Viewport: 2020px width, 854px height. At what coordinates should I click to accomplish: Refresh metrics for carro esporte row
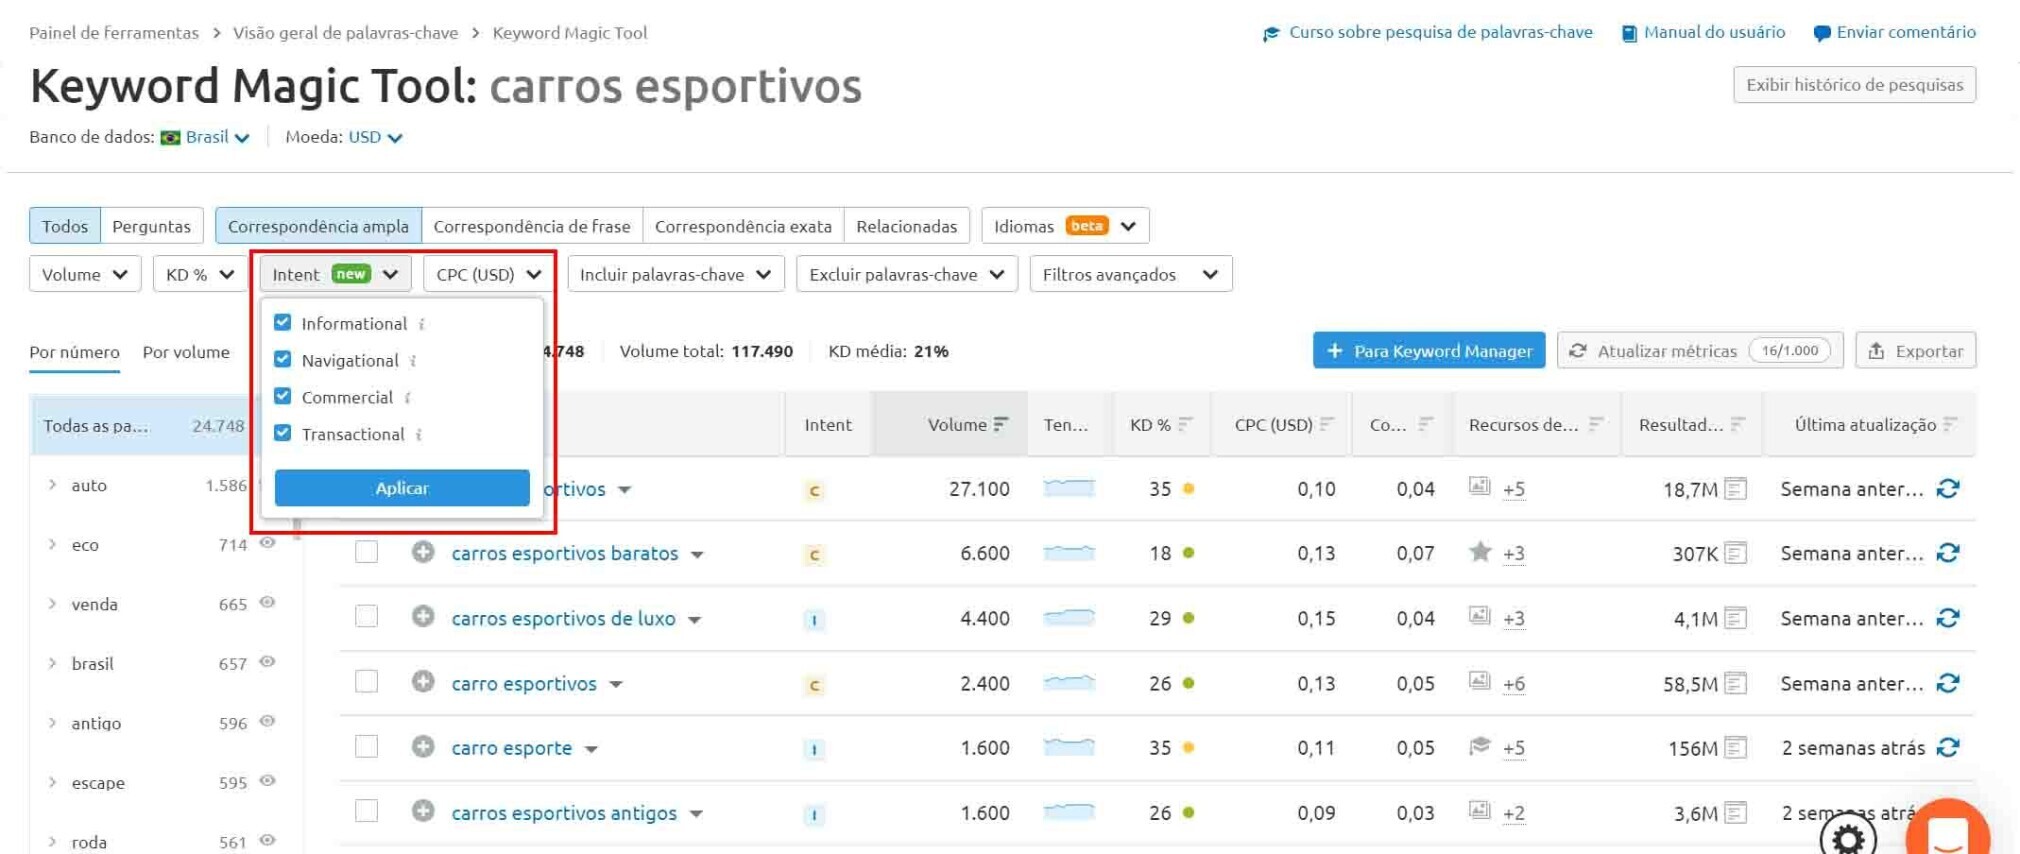point(1947,747)
